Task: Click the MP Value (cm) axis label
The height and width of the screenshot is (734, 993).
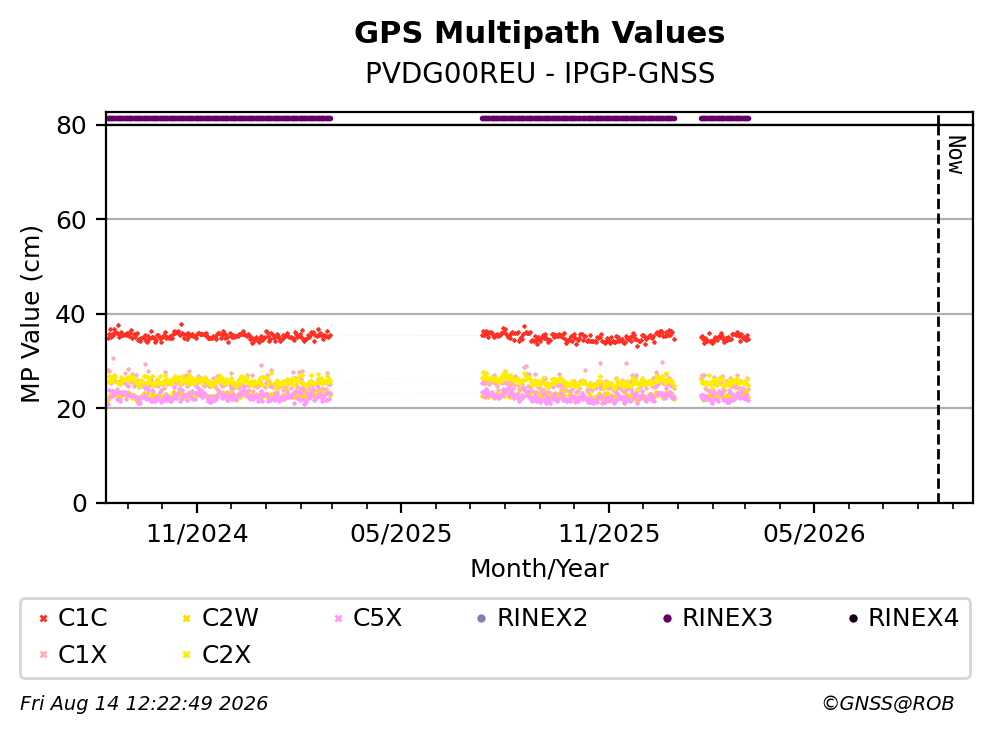Action: pyautogui.click(x=30, y=314)
